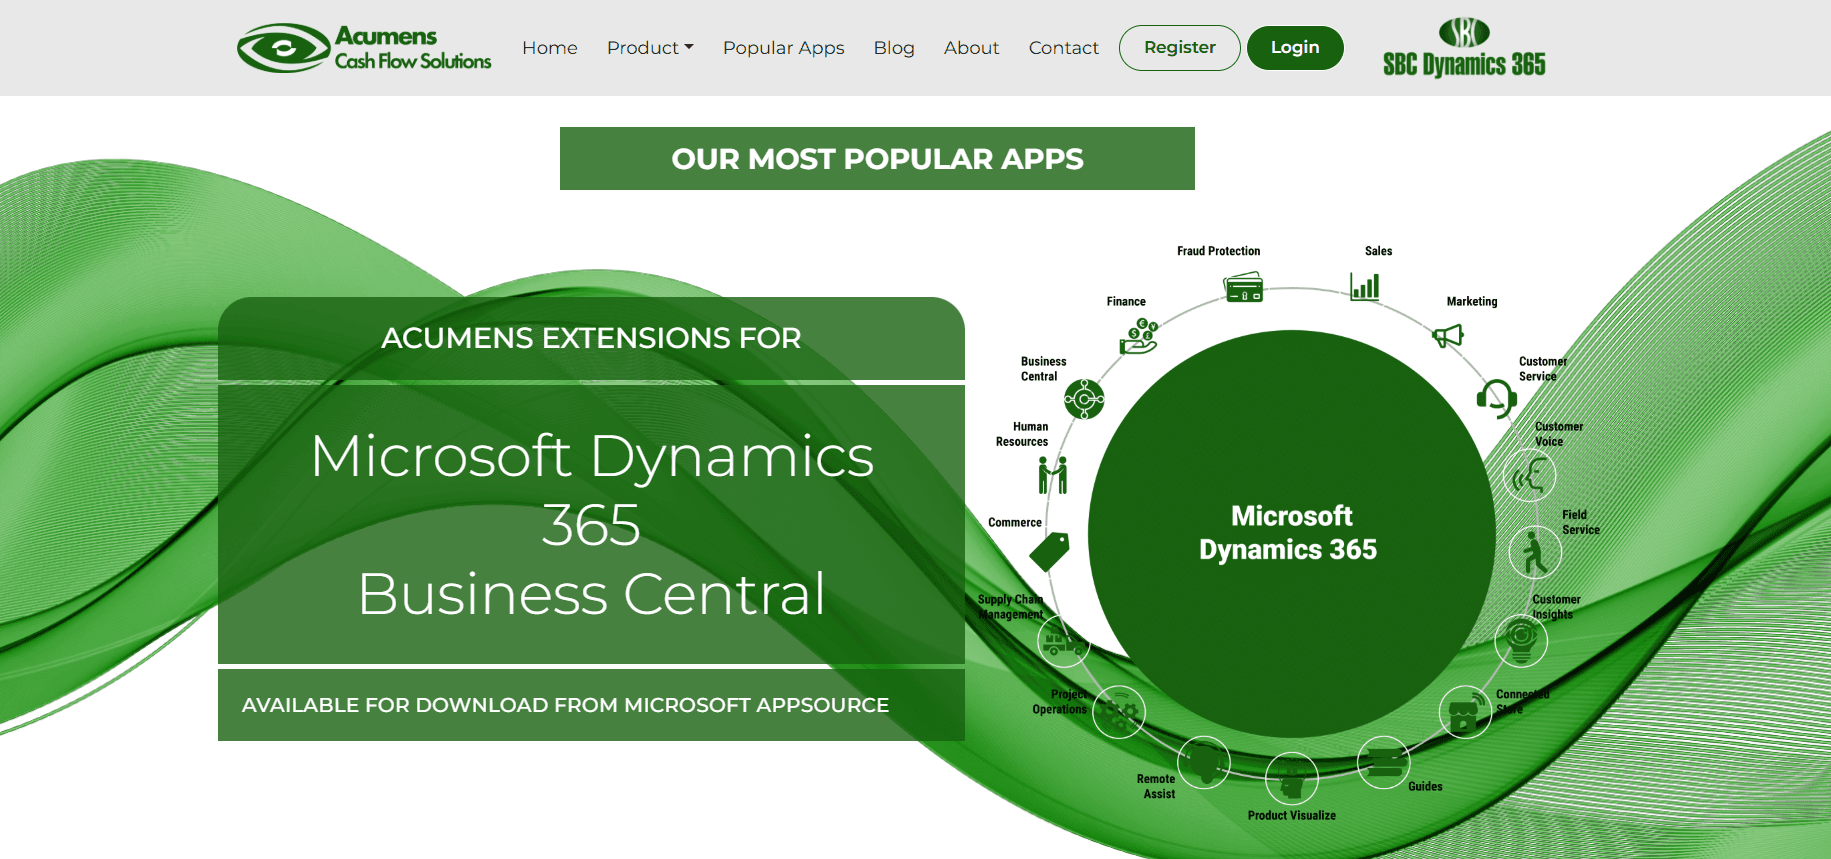The width and height of the screenshot is (1831, 859).
Task: Go to the Home page
Action: 550,48
